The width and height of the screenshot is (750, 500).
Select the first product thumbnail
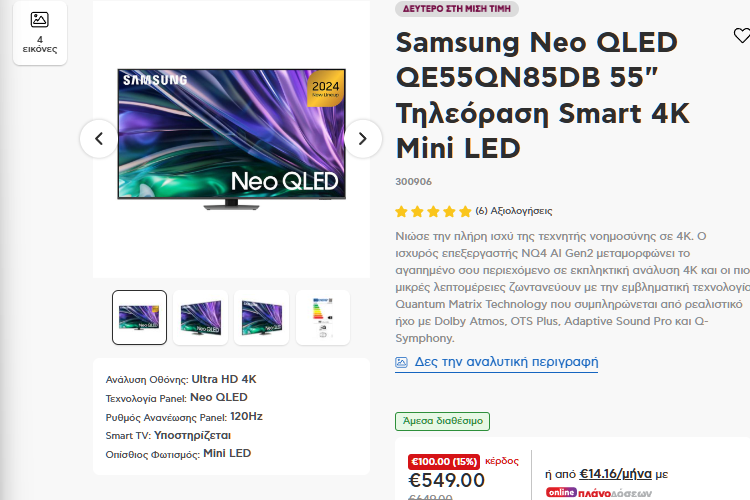pos(140,317)
